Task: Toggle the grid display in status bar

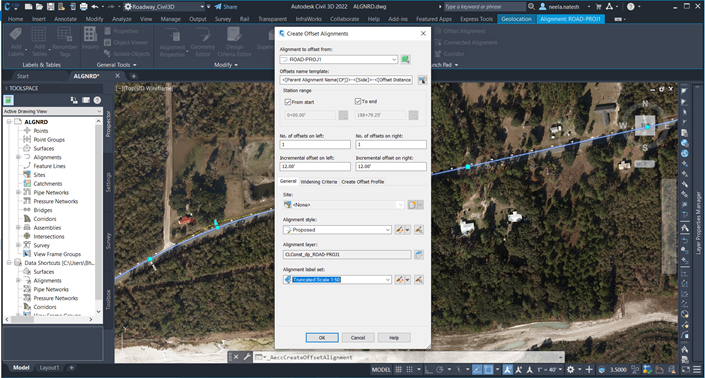Action: pos(398,369)
